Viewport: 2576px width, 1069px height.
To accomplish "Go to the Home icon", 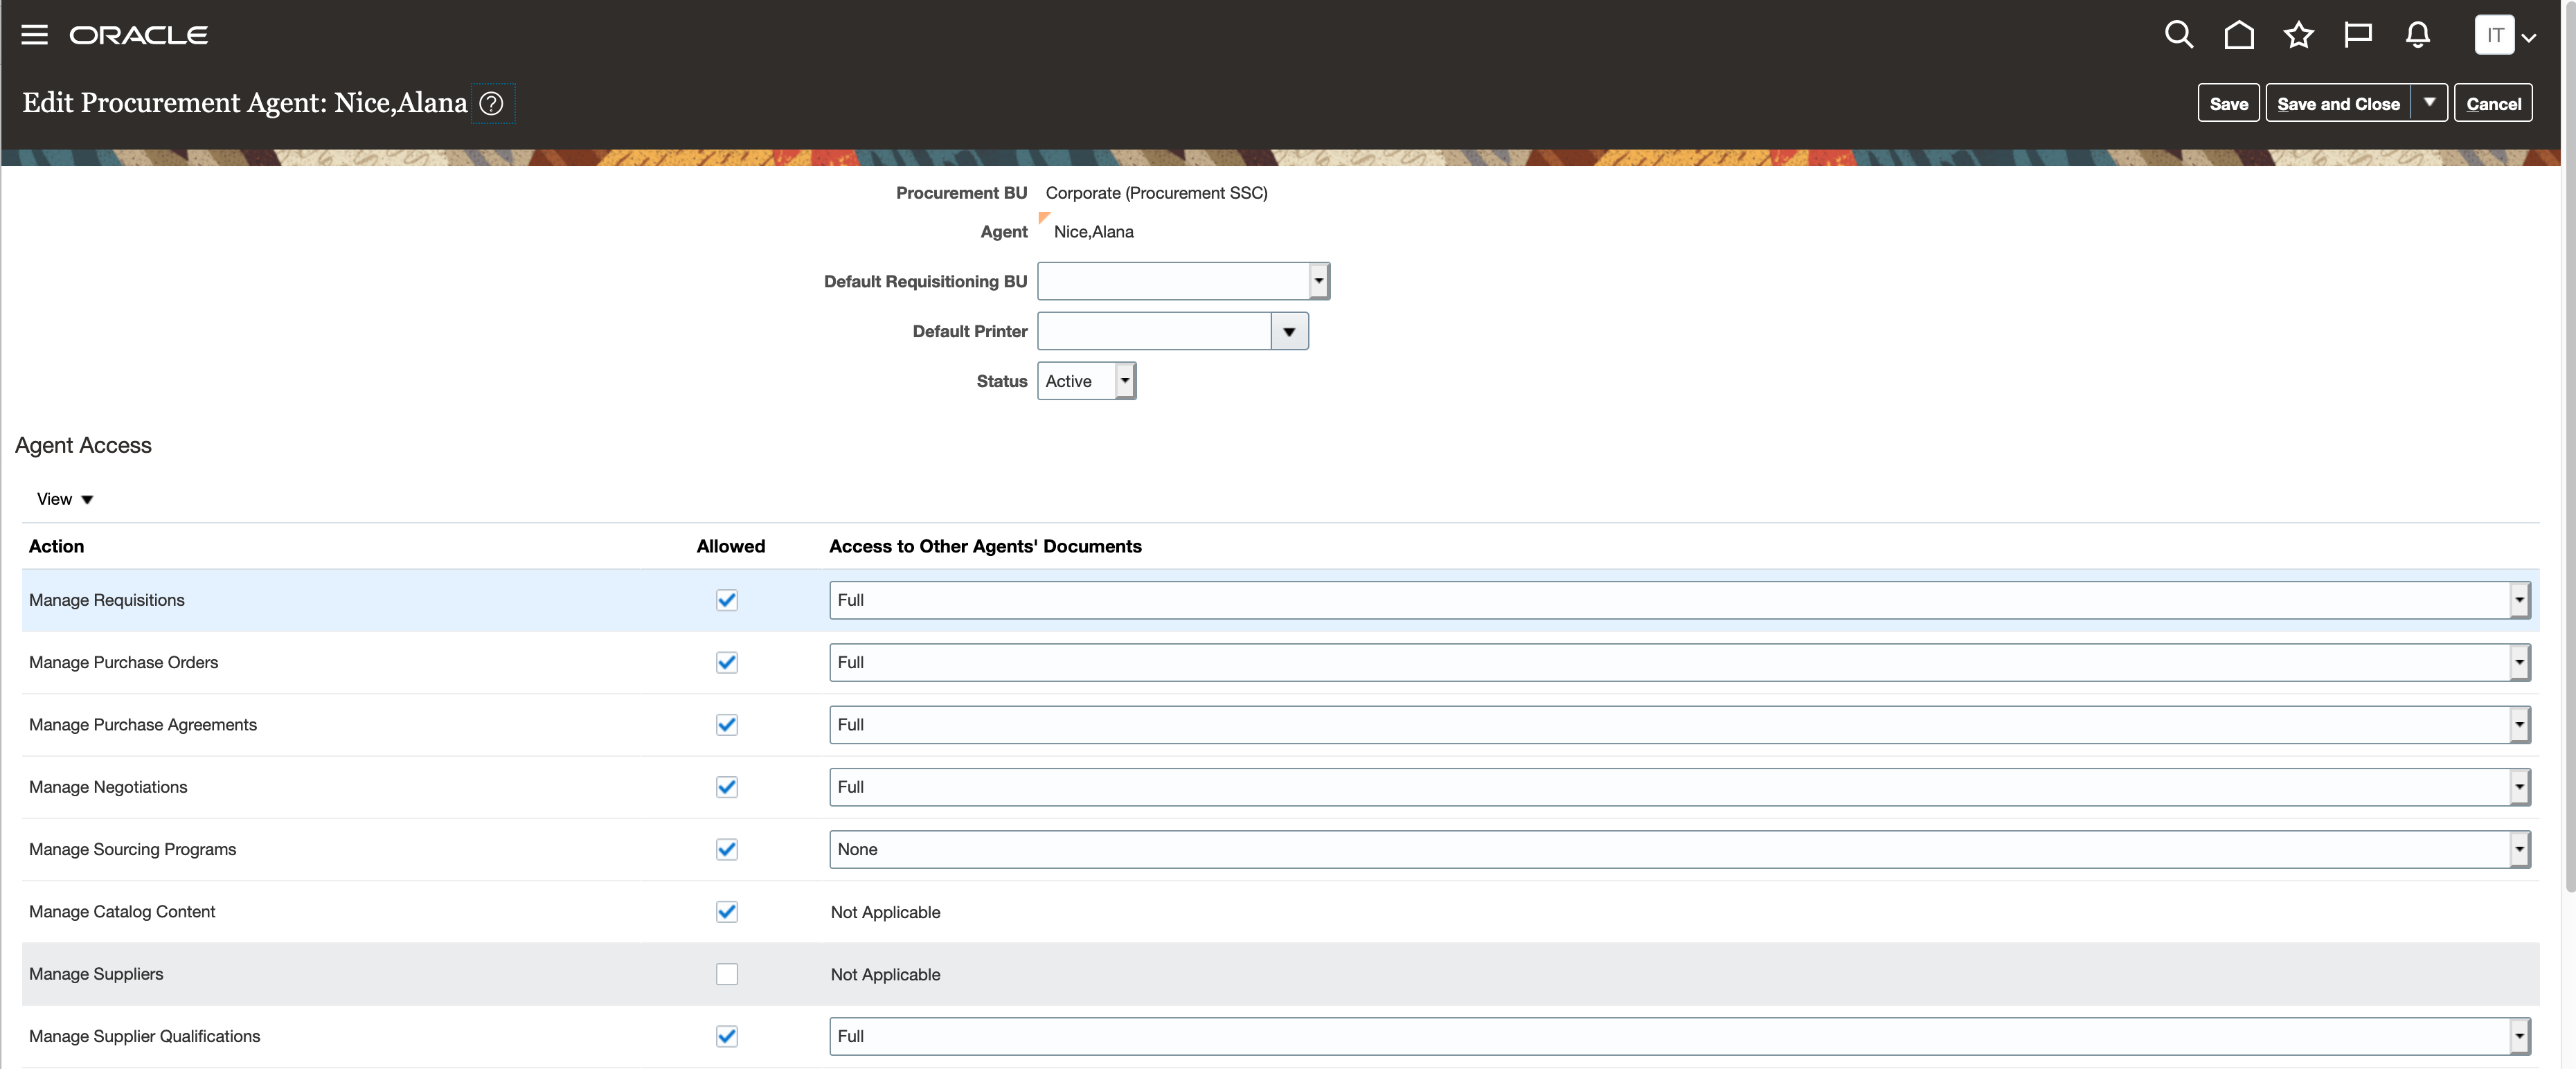I will (2239, 35).
